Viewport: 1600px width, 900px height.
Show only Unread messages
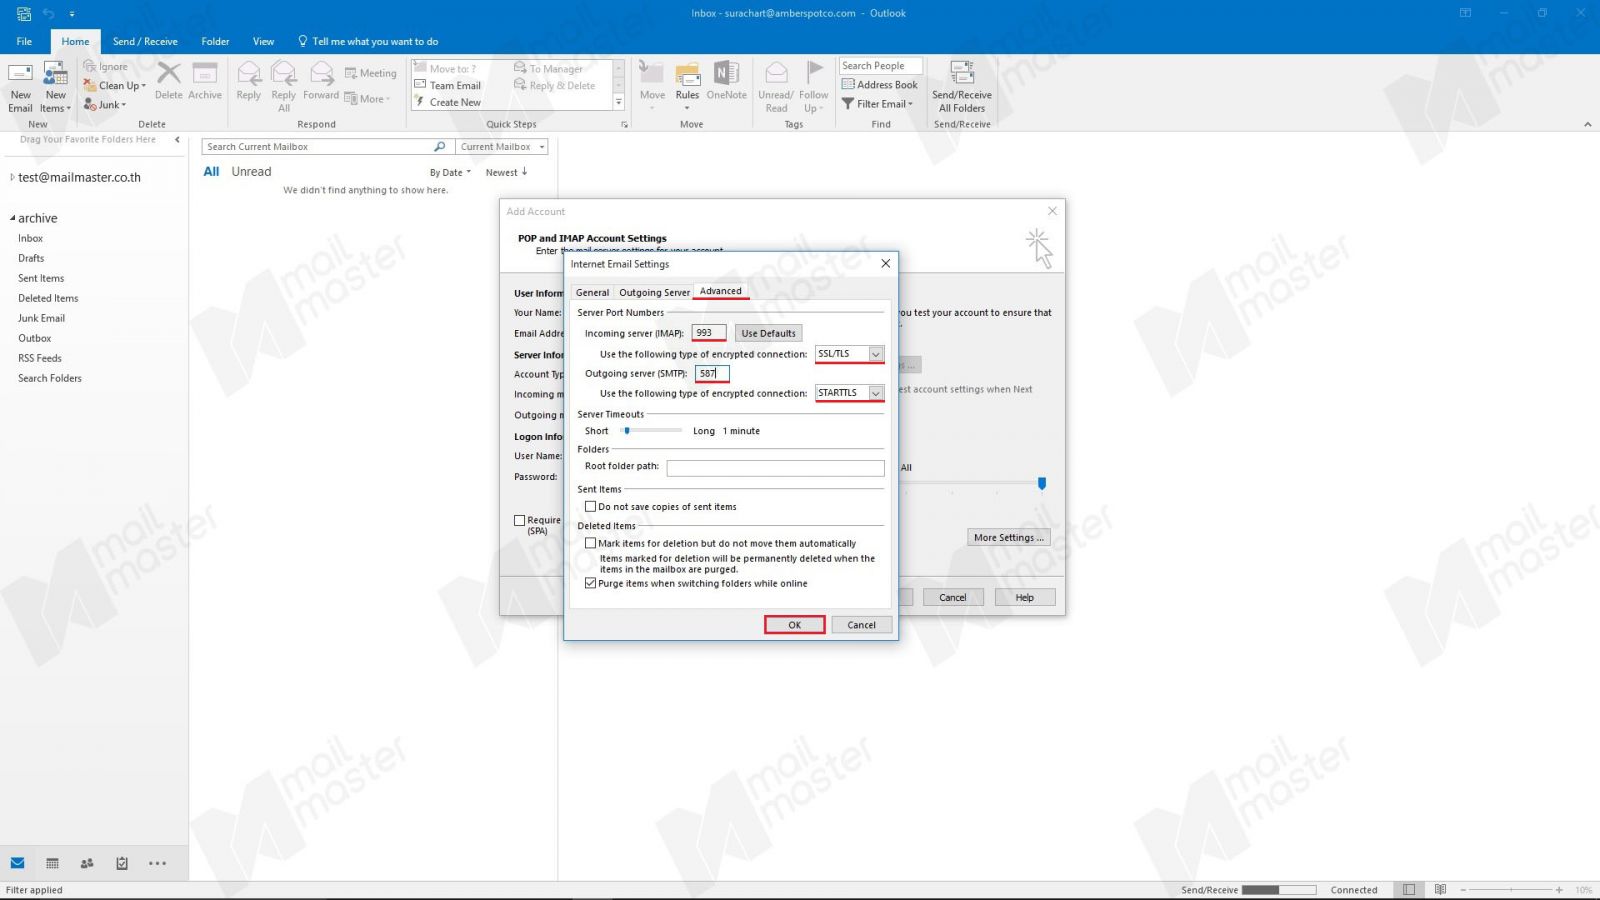pos(251,172)
